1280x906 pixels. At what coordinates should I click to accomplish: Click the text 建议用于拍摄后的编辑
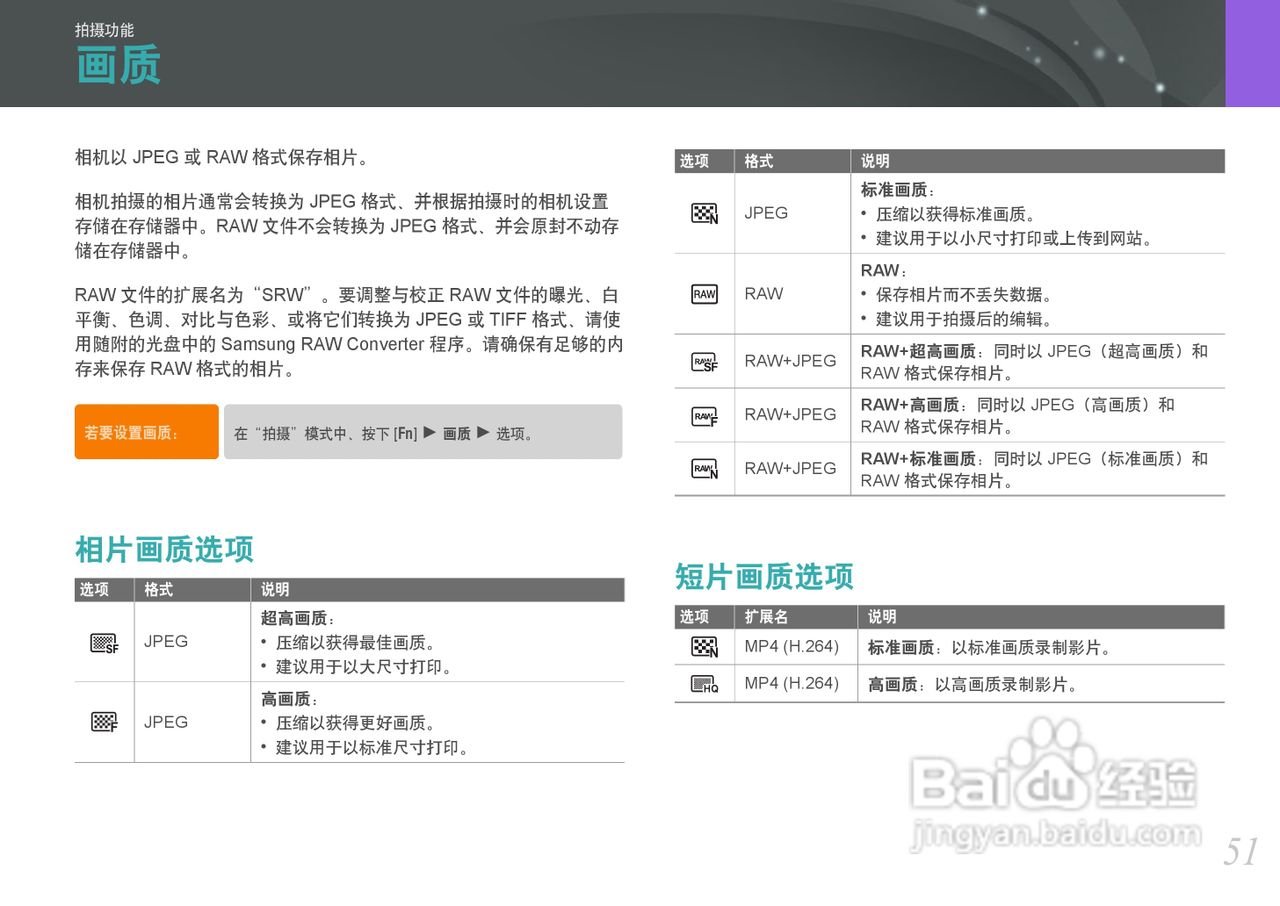tap(963, 320)
